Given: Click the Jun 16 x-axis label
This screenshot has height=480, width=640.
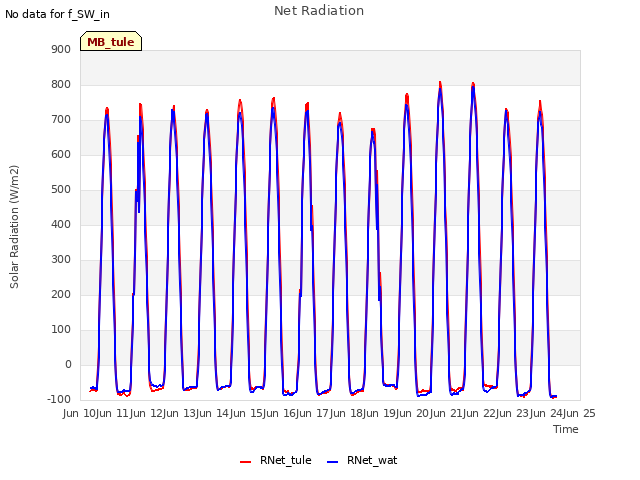Looking at the screenshot, I should pos(281,413).
